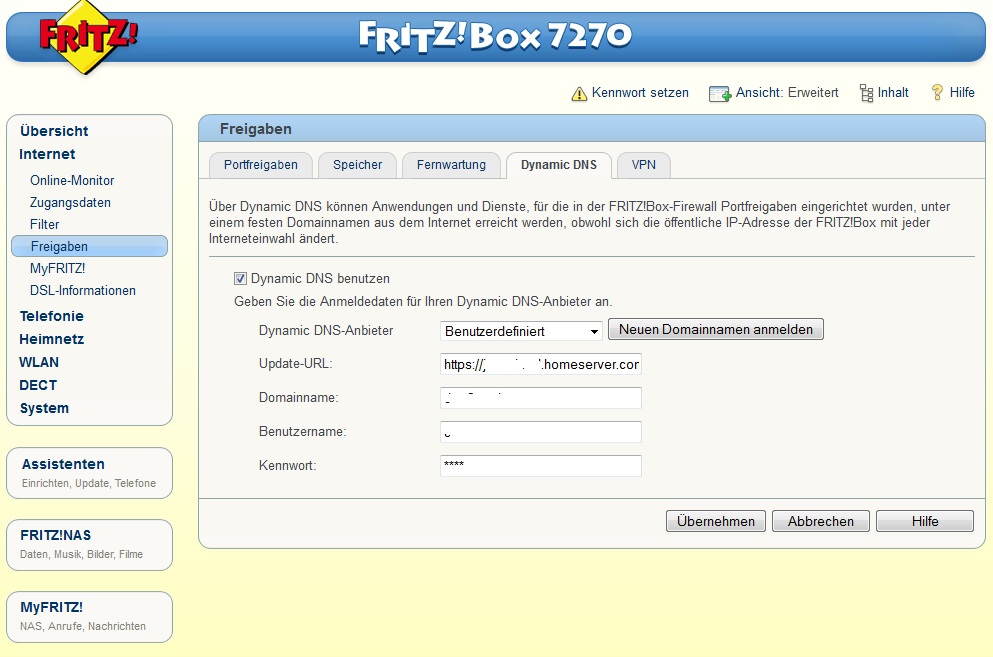
Task: Click the Hilfe question mark icon
Action: coord(937,92)
